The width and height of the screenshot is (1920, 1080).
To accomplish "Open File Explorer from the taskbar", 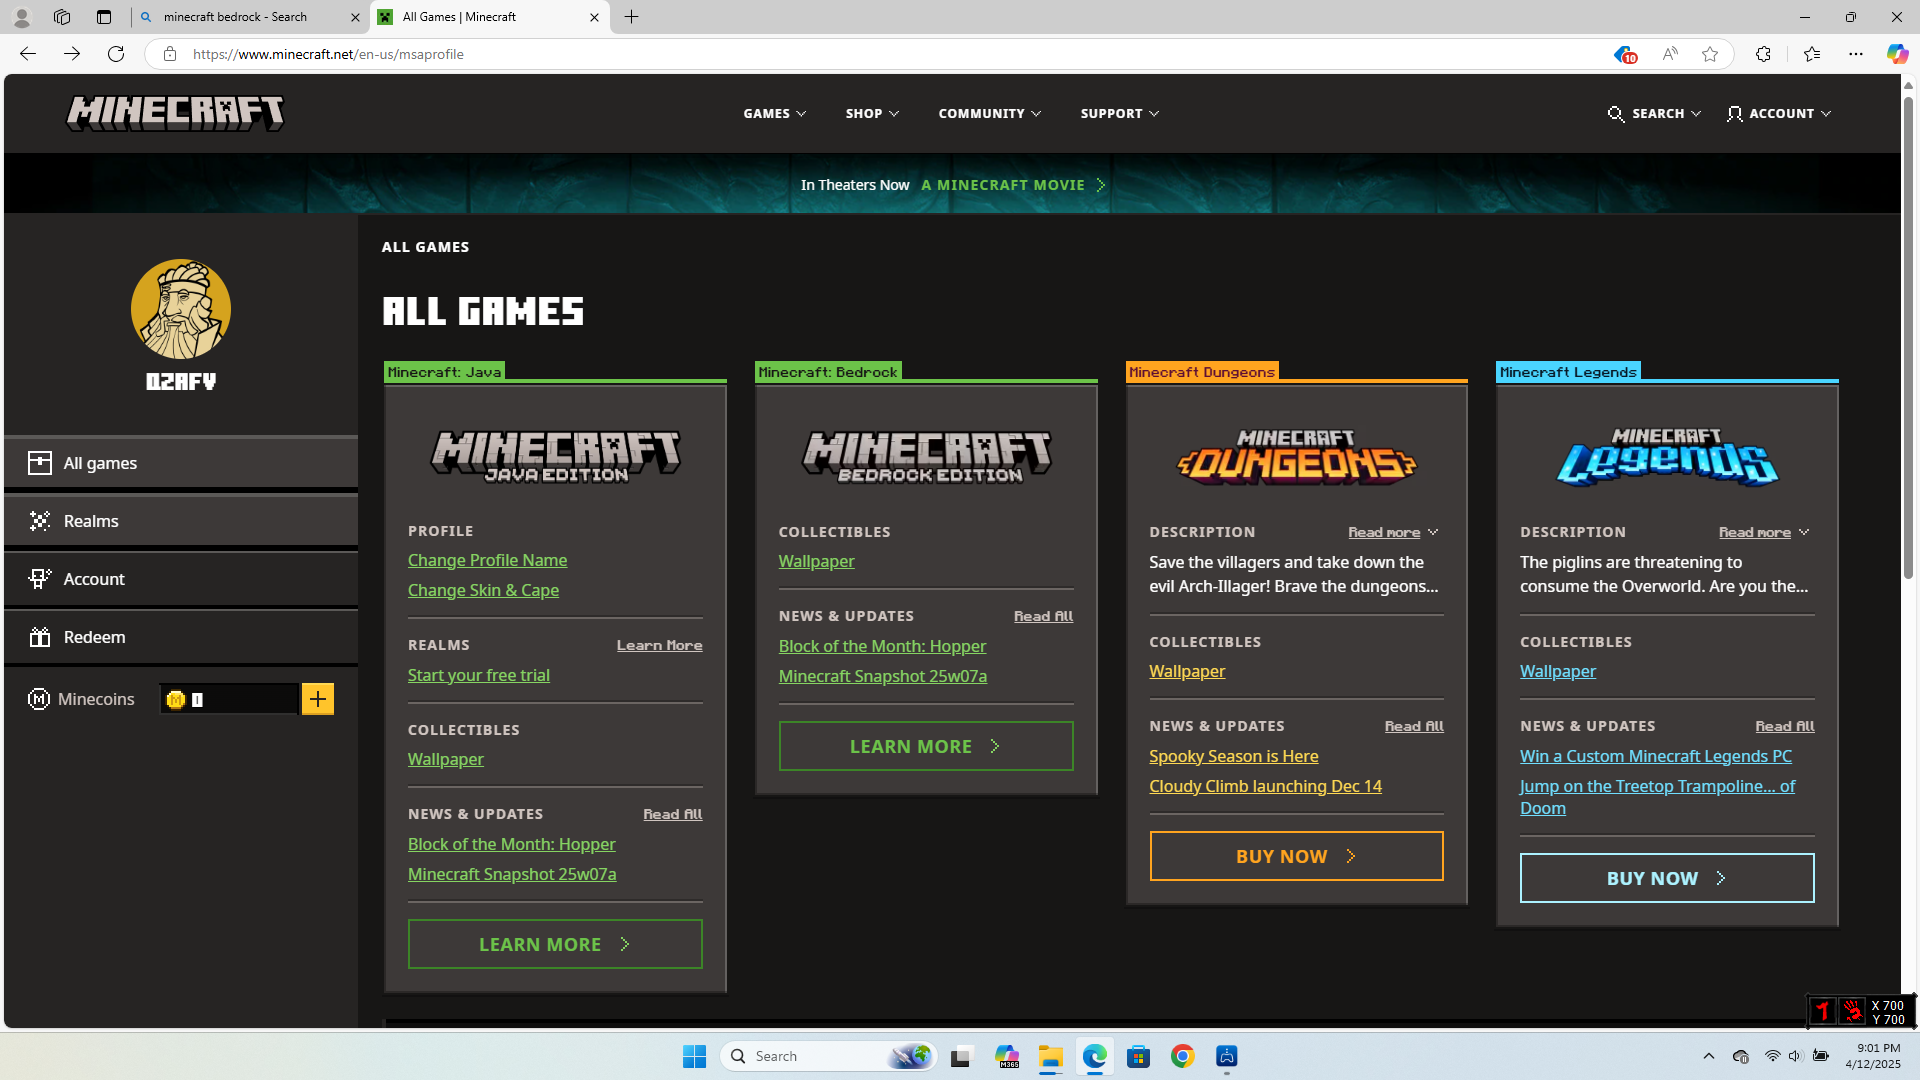I will tap(1050, 1056).
